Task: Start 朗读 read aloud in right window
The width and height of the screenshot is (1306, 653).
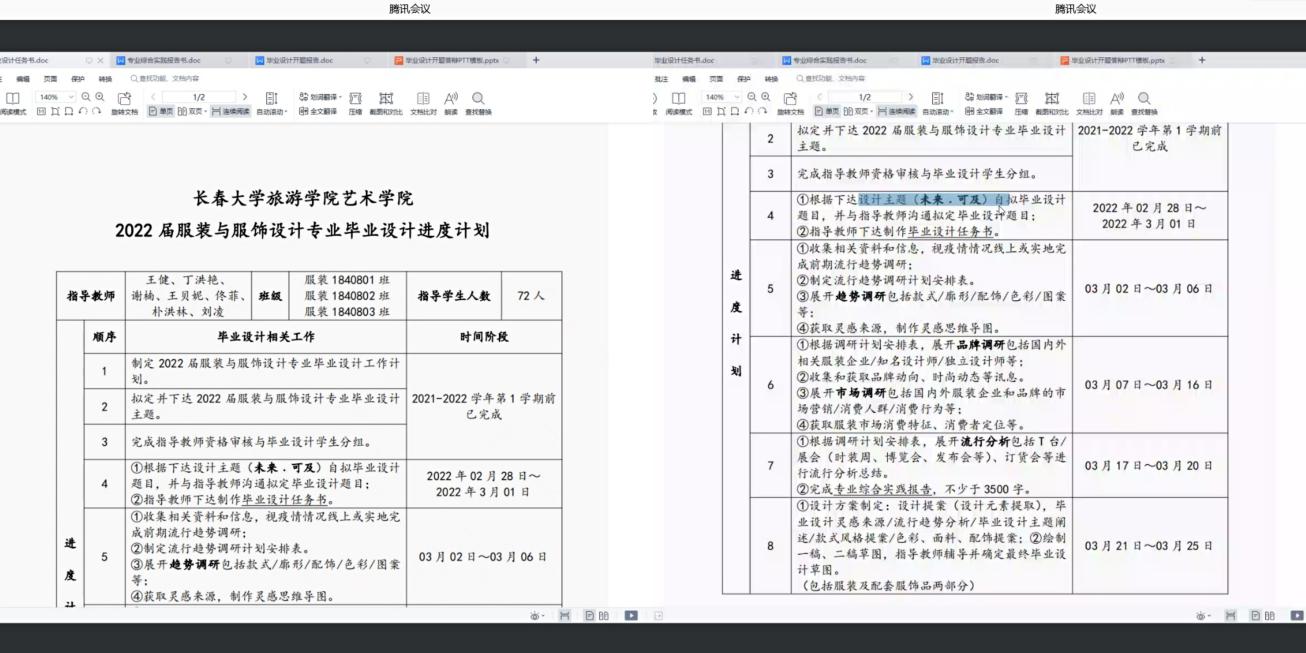Action: point(1117,102)
